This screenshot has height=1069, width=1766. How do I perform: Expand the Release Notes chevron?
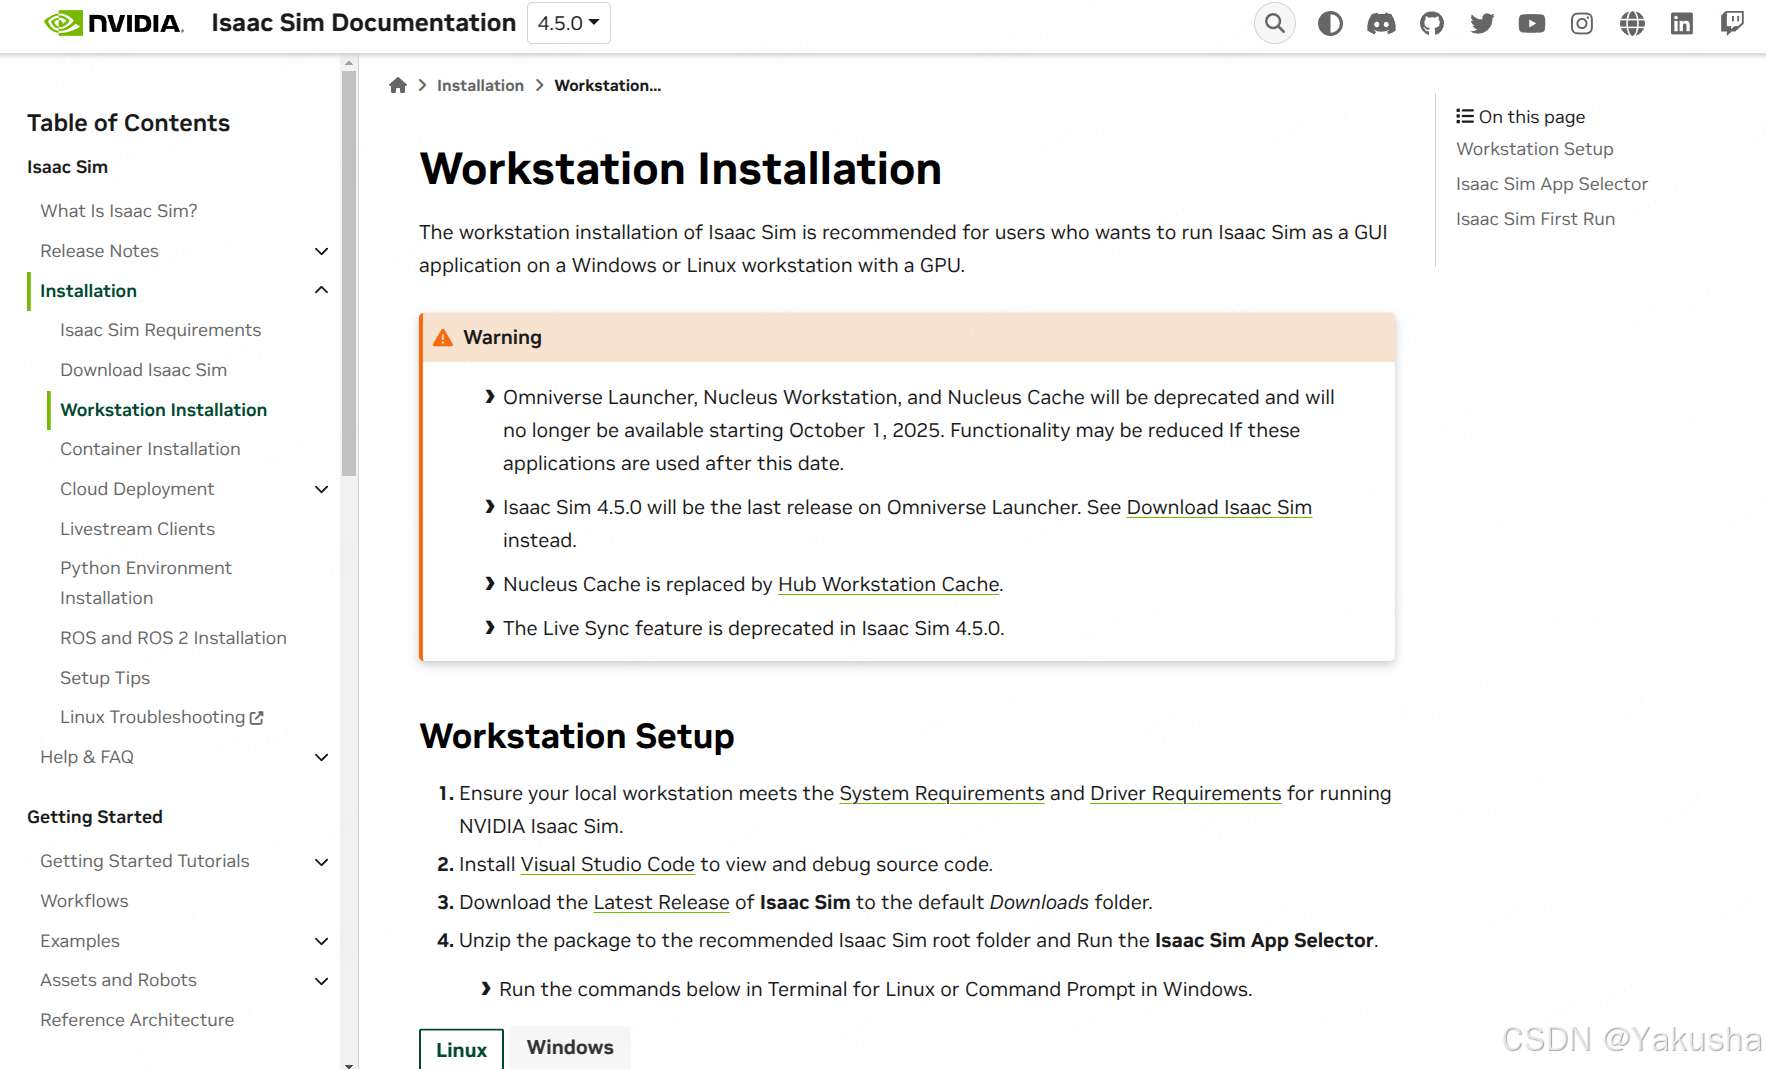click(x=321, y=251)
